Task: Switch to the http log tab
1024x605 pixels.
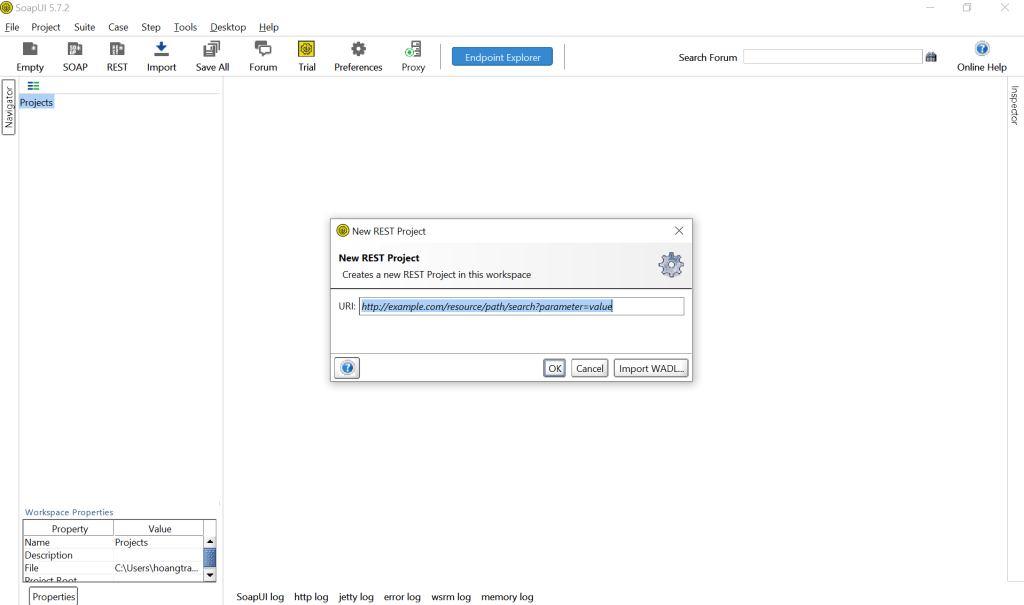Action: pyautogui.click(x=311, y=597)
